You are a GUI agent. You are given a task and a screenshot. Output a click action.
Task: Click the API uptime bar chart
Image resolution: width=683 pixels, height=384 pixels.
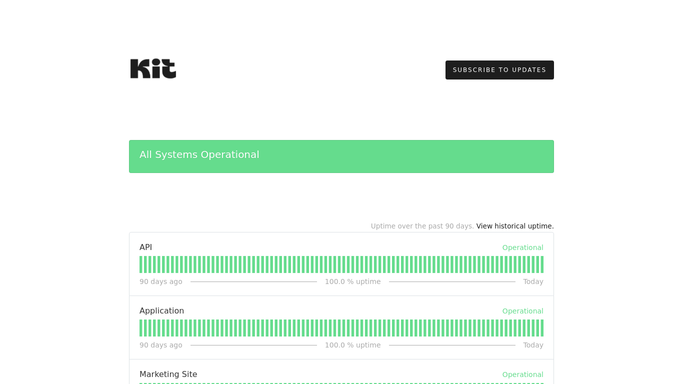pos(342,265)
